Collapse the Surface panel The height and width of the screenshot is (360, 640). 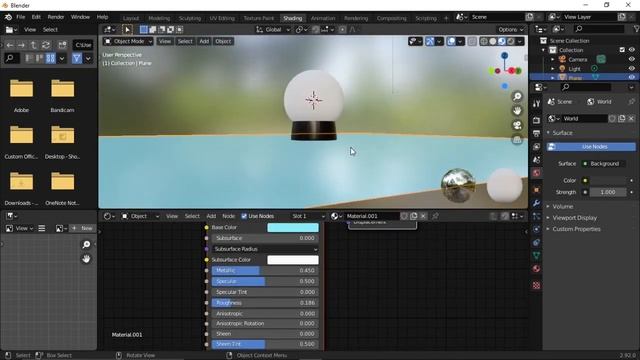click(562, 133)
